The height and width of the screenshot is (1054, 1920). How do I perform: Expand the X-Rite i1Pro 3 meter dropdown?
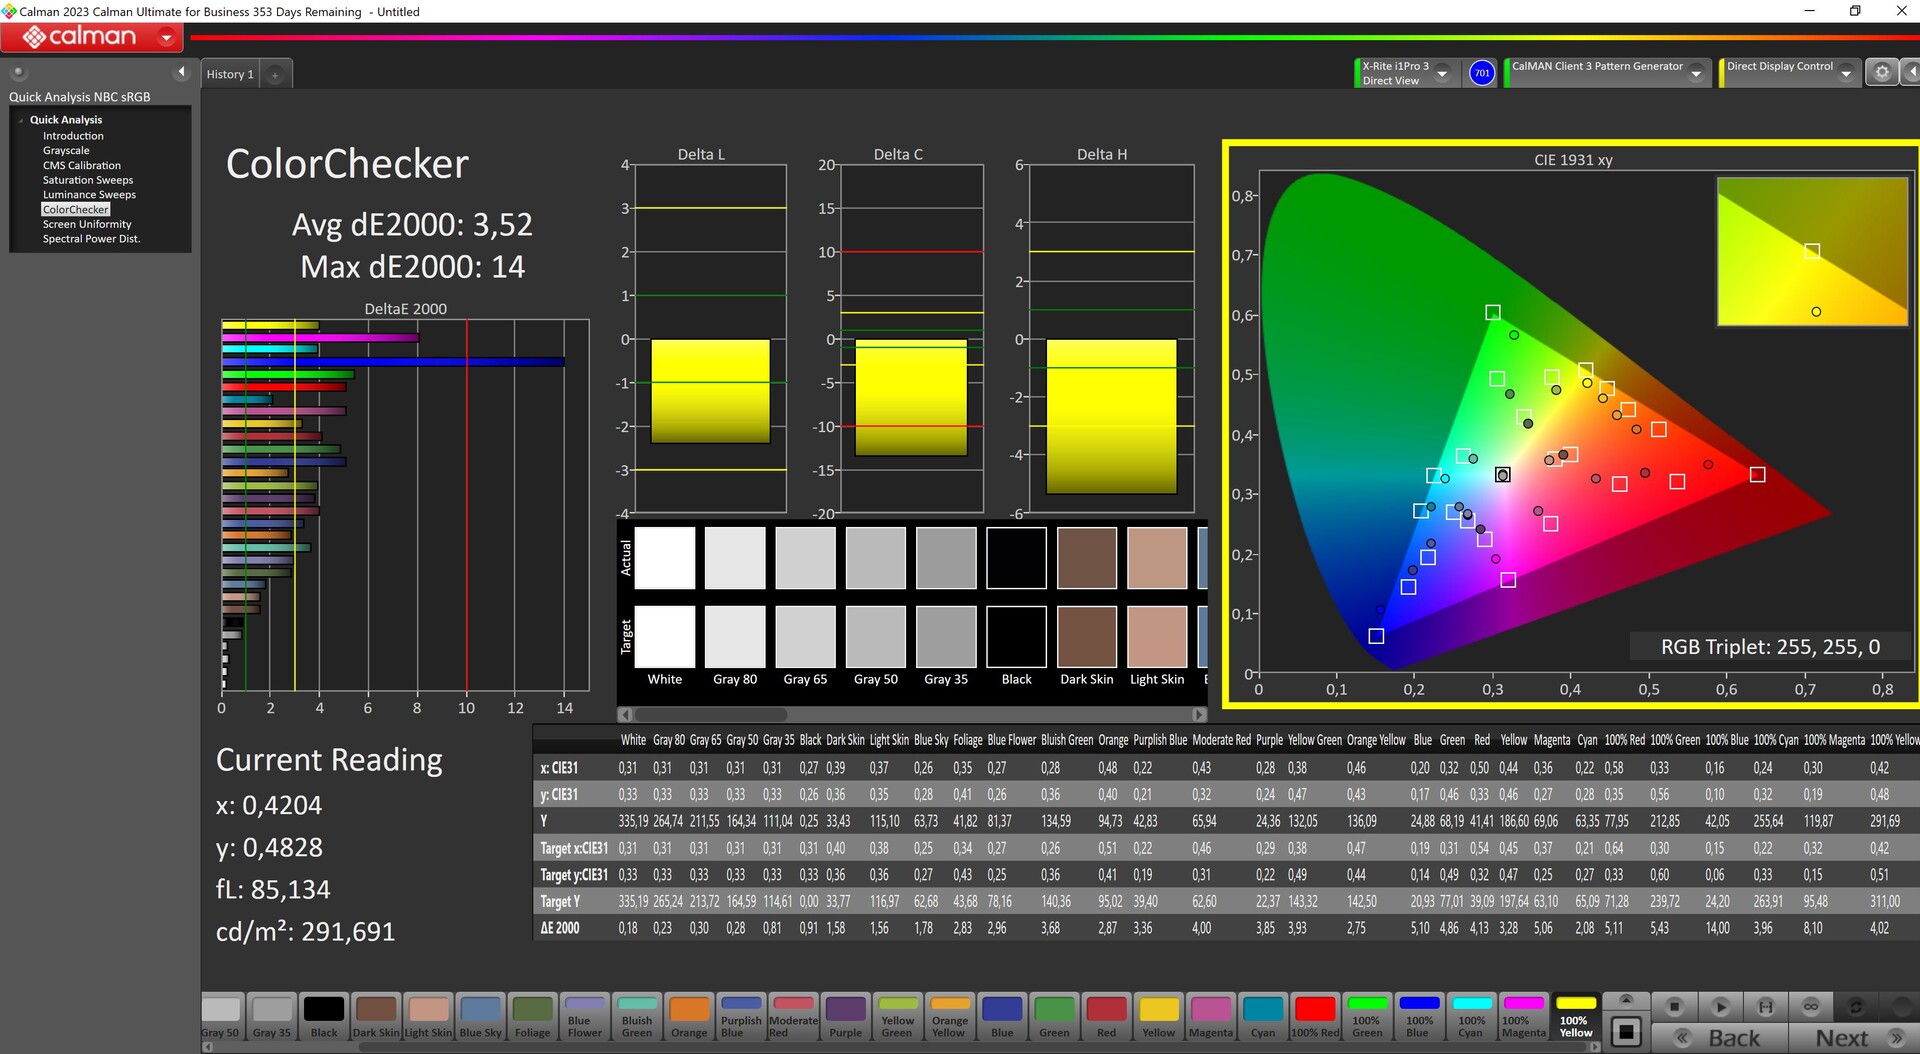point(1442,74)
